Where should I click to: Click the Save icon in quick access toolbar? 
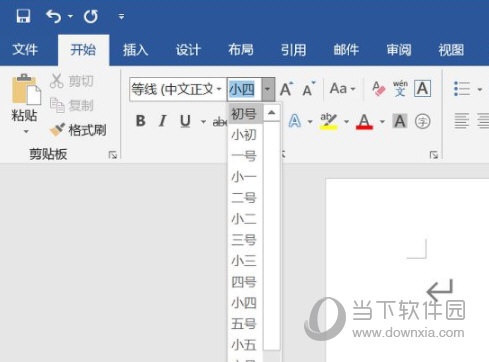click(x=23, y=16)
